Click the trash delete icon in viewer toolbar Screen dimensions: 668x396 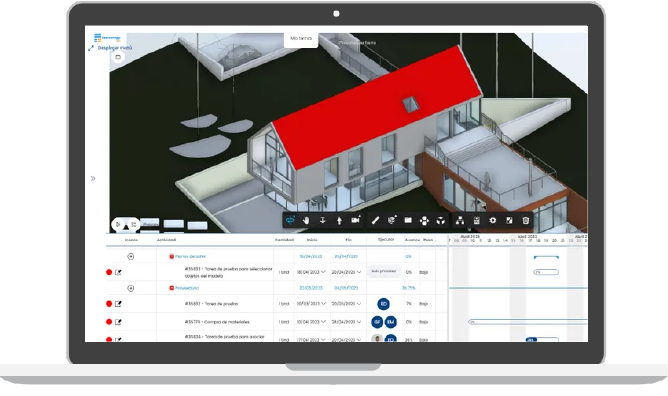point(526,220)
